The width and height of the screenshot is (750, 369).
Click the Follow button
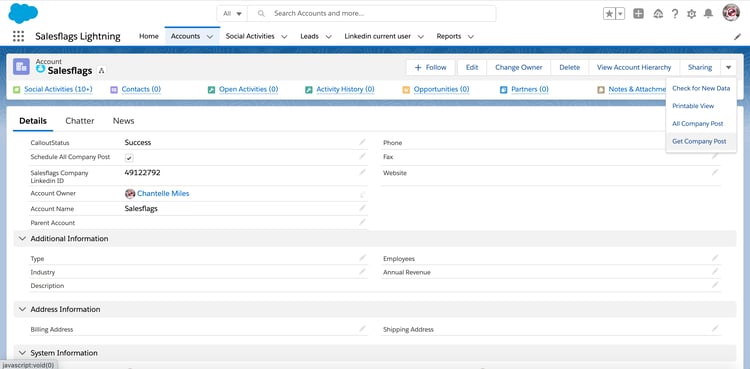[x=430, y=67]
